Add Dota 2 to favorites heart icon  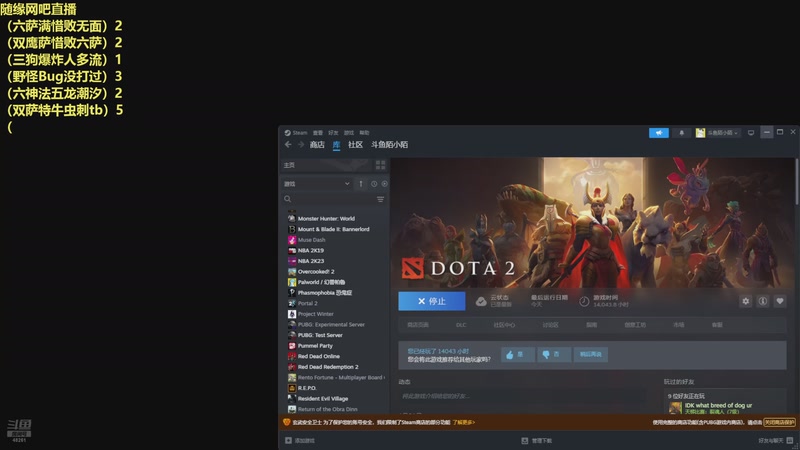780,301
